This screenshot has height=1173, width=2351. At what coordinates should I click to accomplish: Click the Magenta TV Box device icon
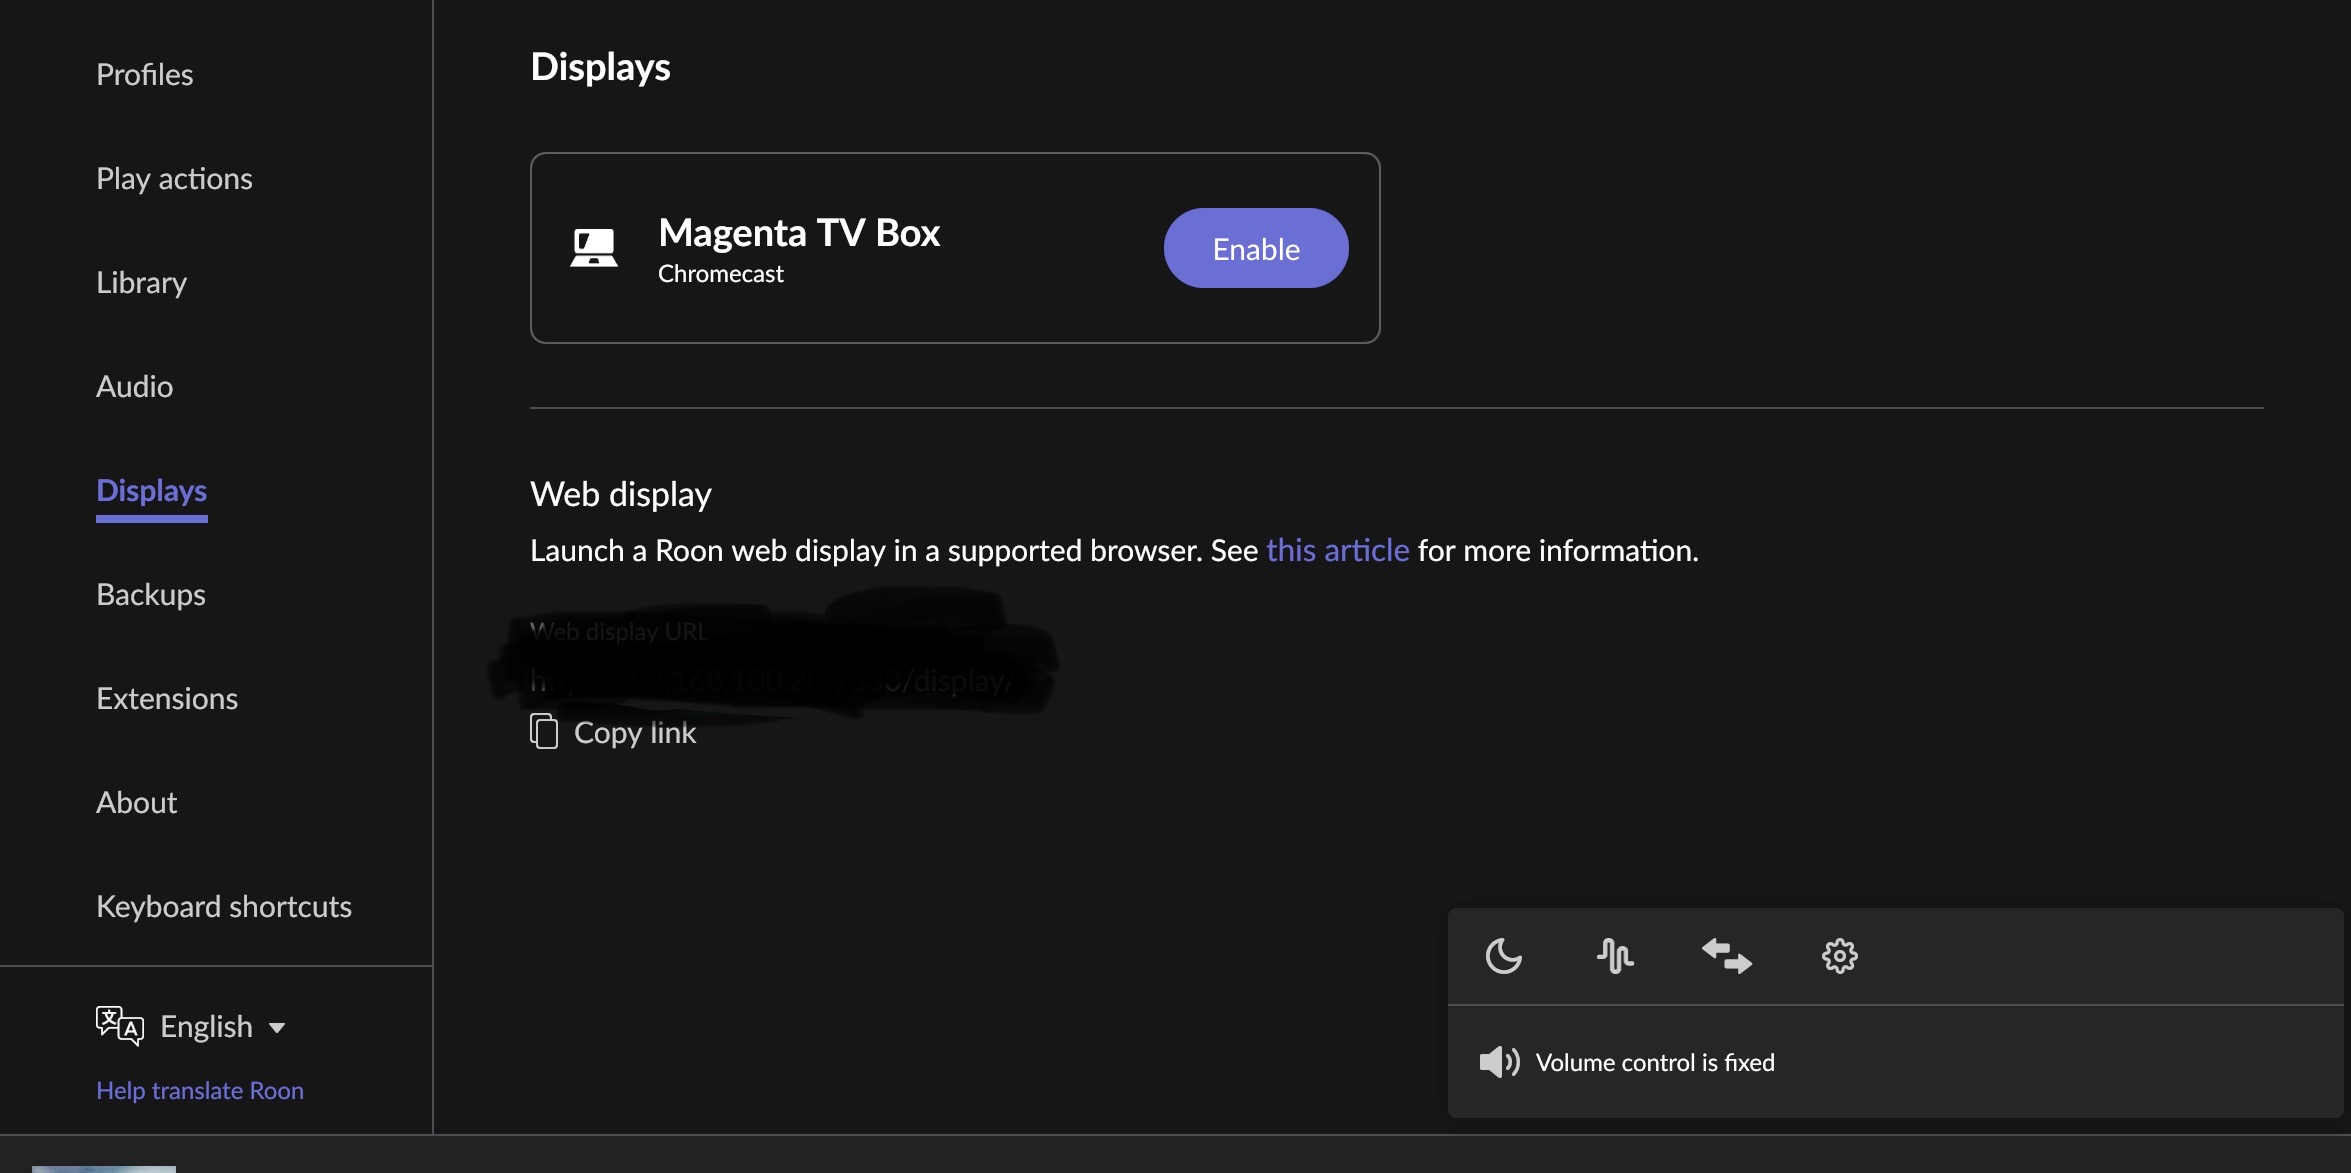[594, 248]
